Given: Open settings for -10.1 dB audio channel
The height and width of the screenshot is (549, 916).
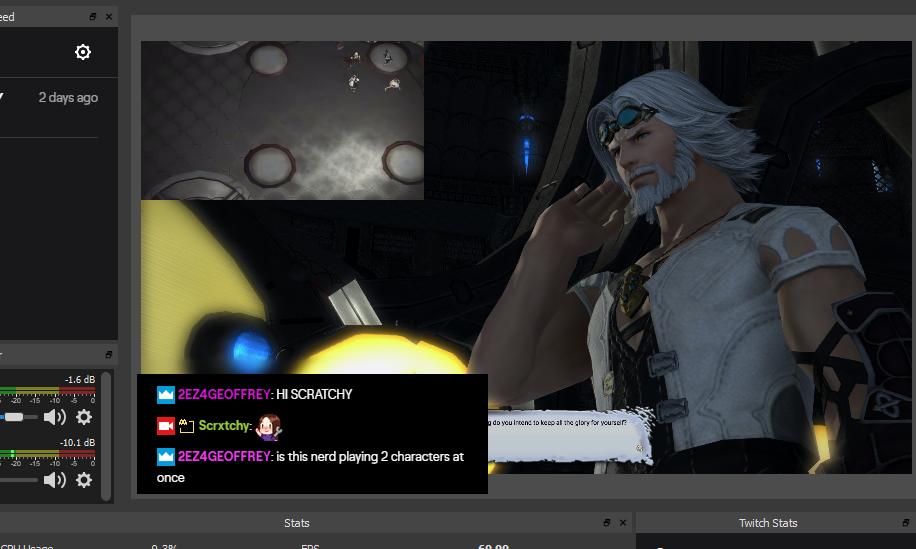Looking at the screenshot, I should coord(84,480).
